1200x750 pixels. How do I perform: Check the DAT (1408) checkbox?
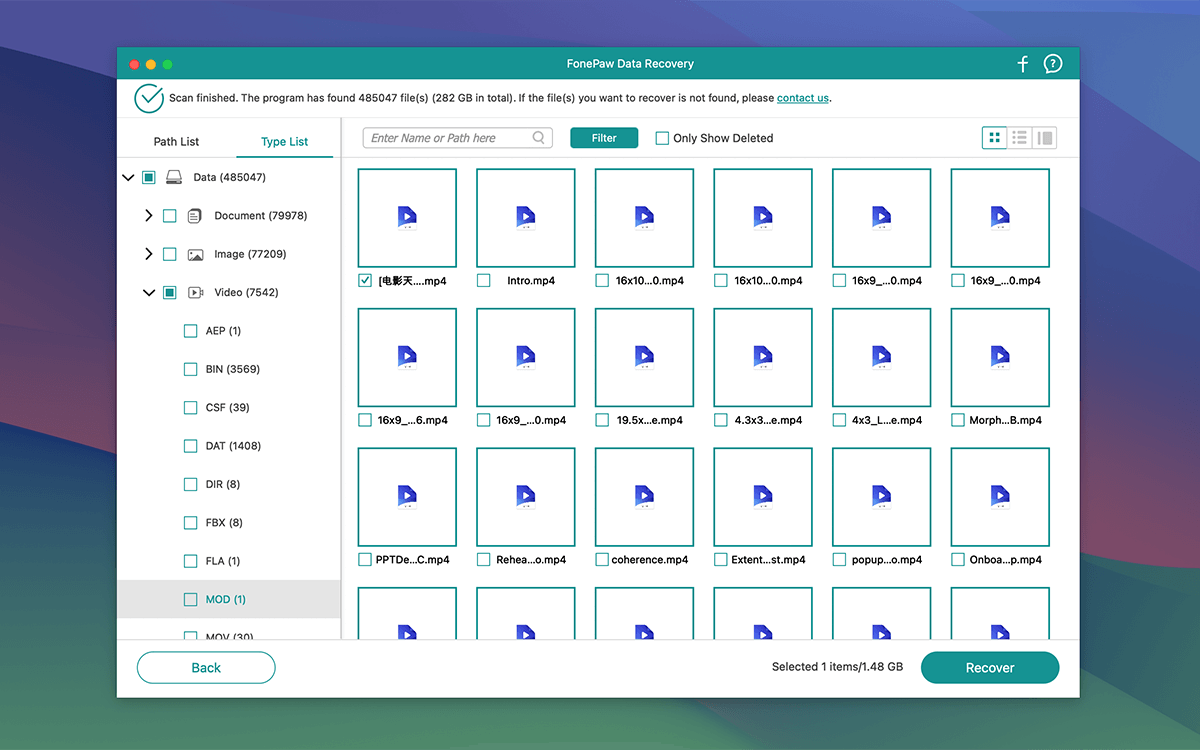click(x=191, y=446)
